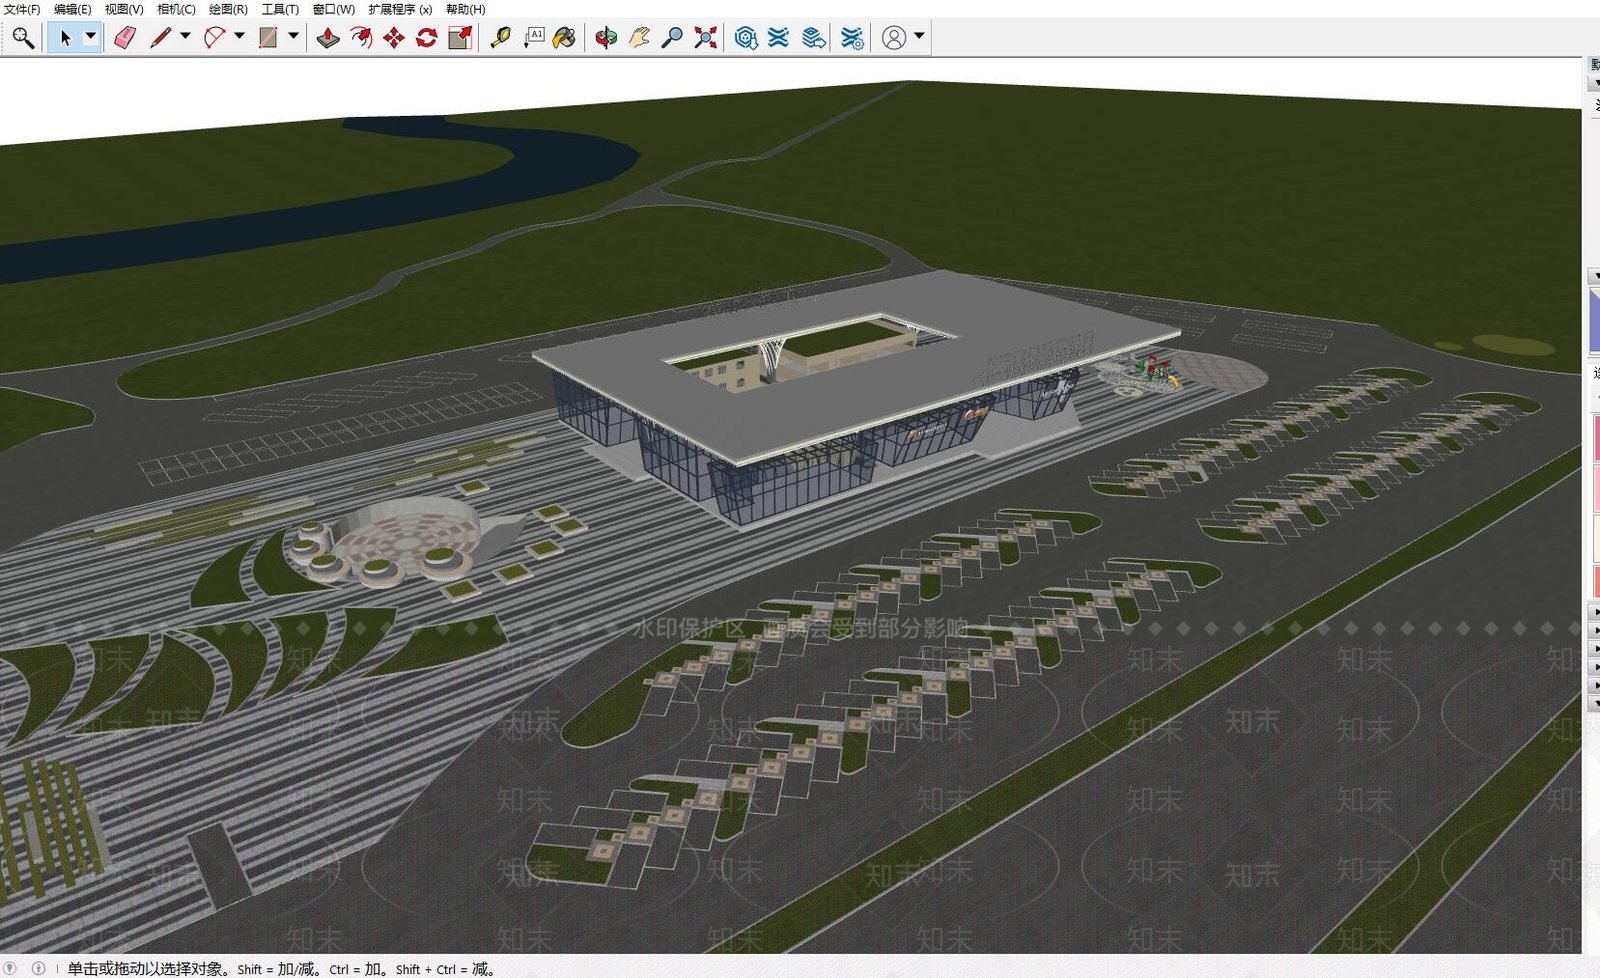The image size is (1600, 978).
Task: Select the Scale tool
Action: click(460, 38)
